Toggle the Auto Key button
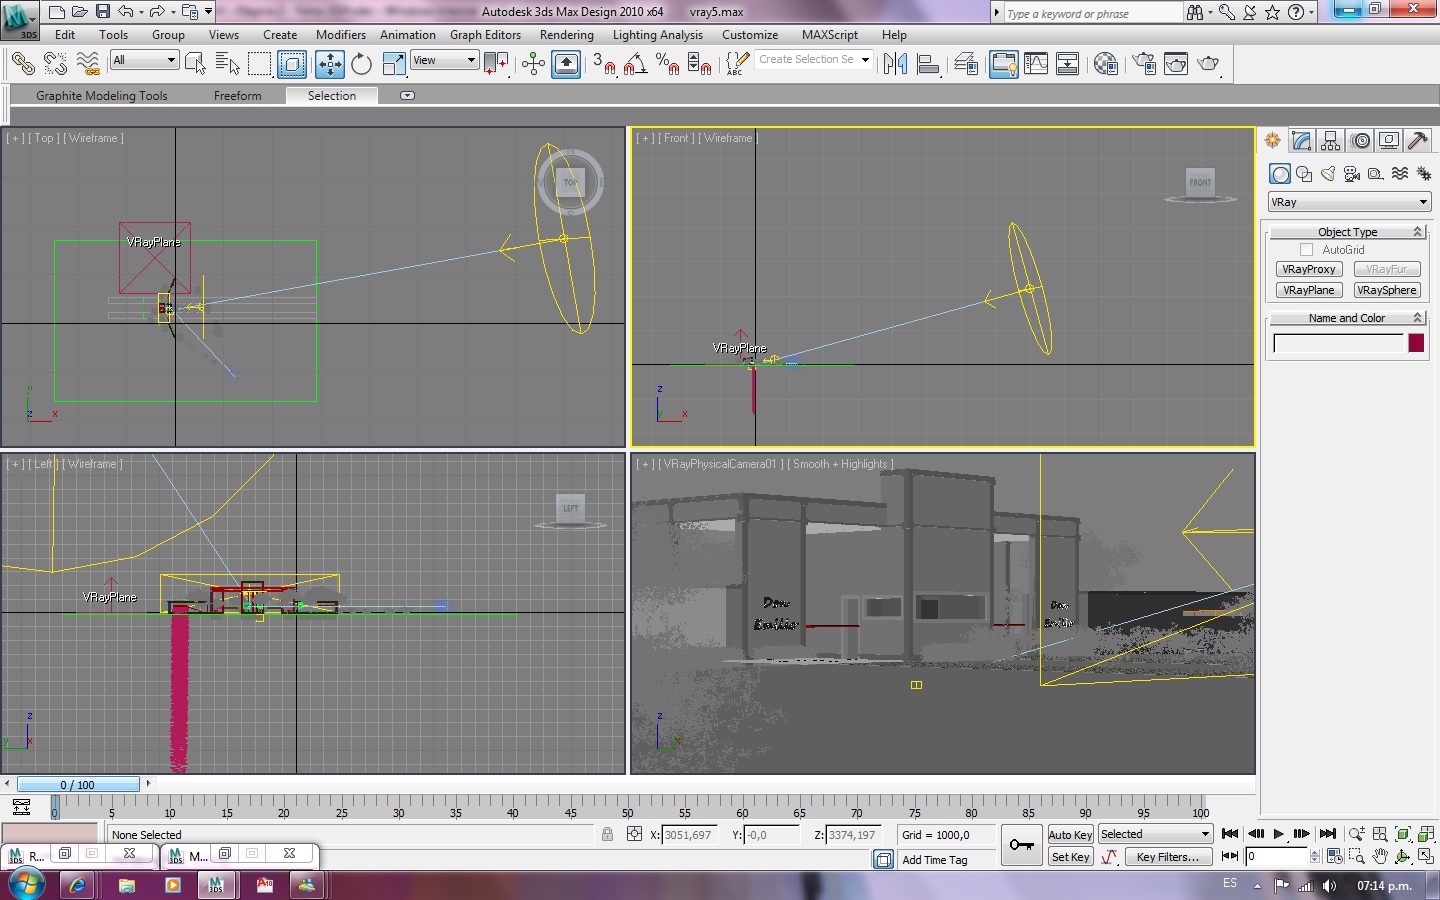The width and height of the screenshot is (1440, 900). pyautogui.click(x=1070, y=835)
